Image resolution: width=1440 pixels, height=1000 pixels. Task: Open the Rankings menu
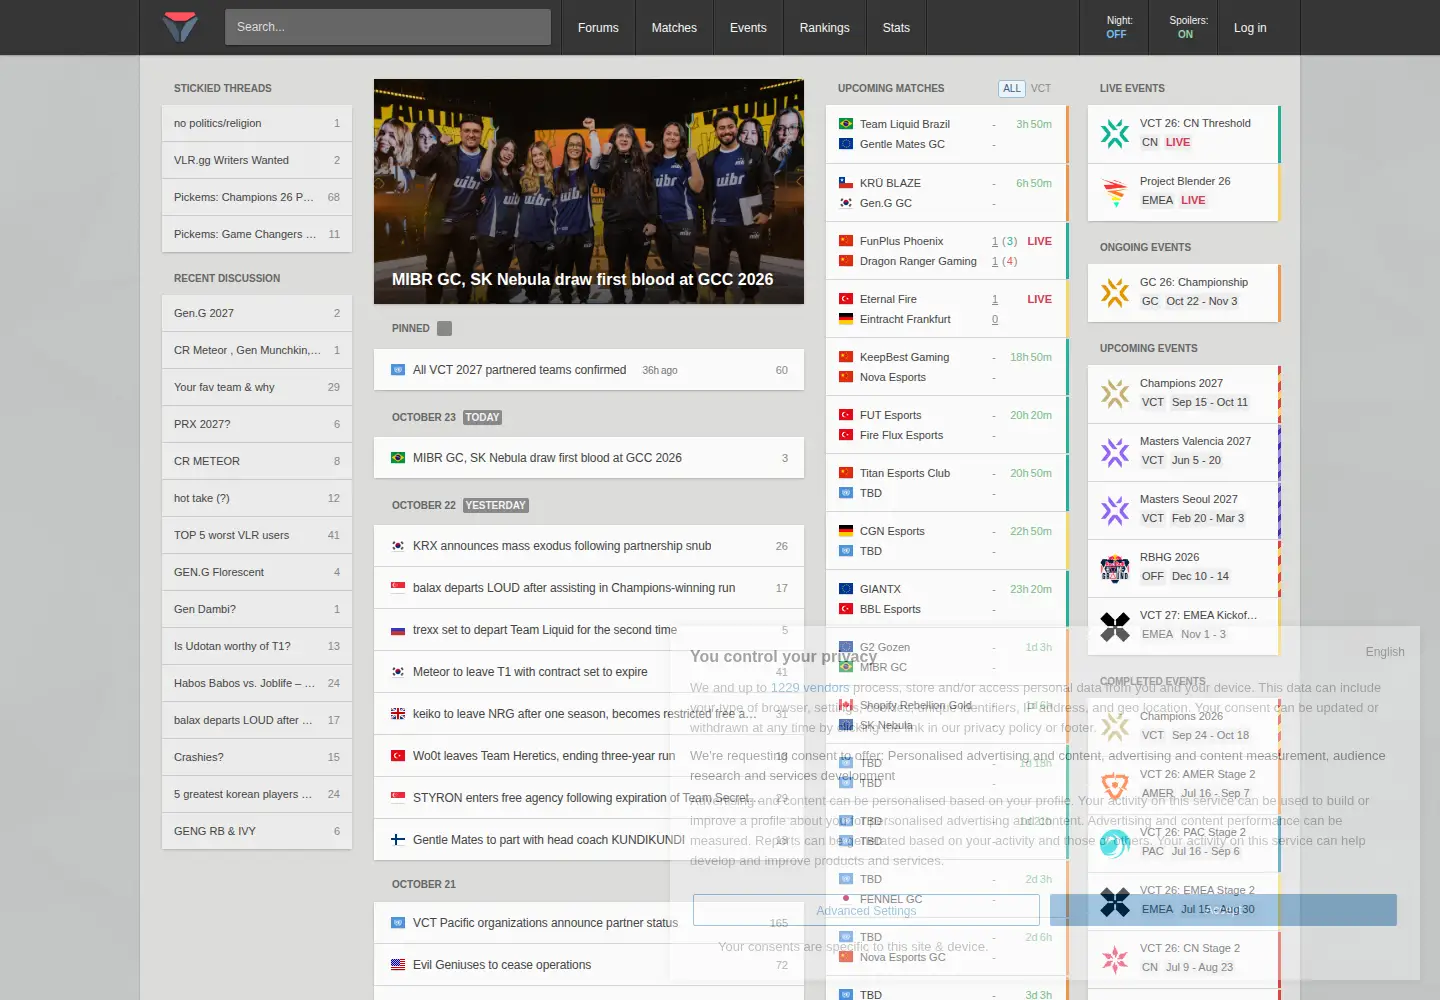coord(824,27)
